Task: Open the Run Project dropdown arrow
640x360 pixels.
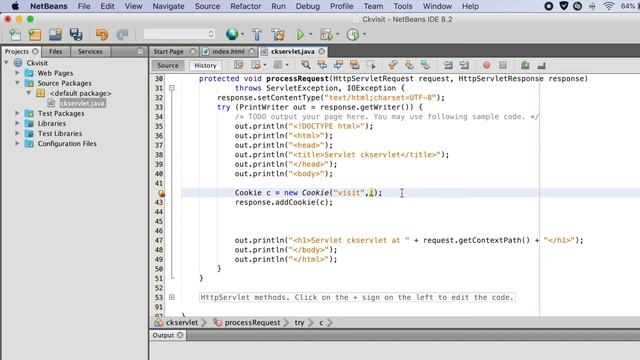Action: (x=311, y=35)
